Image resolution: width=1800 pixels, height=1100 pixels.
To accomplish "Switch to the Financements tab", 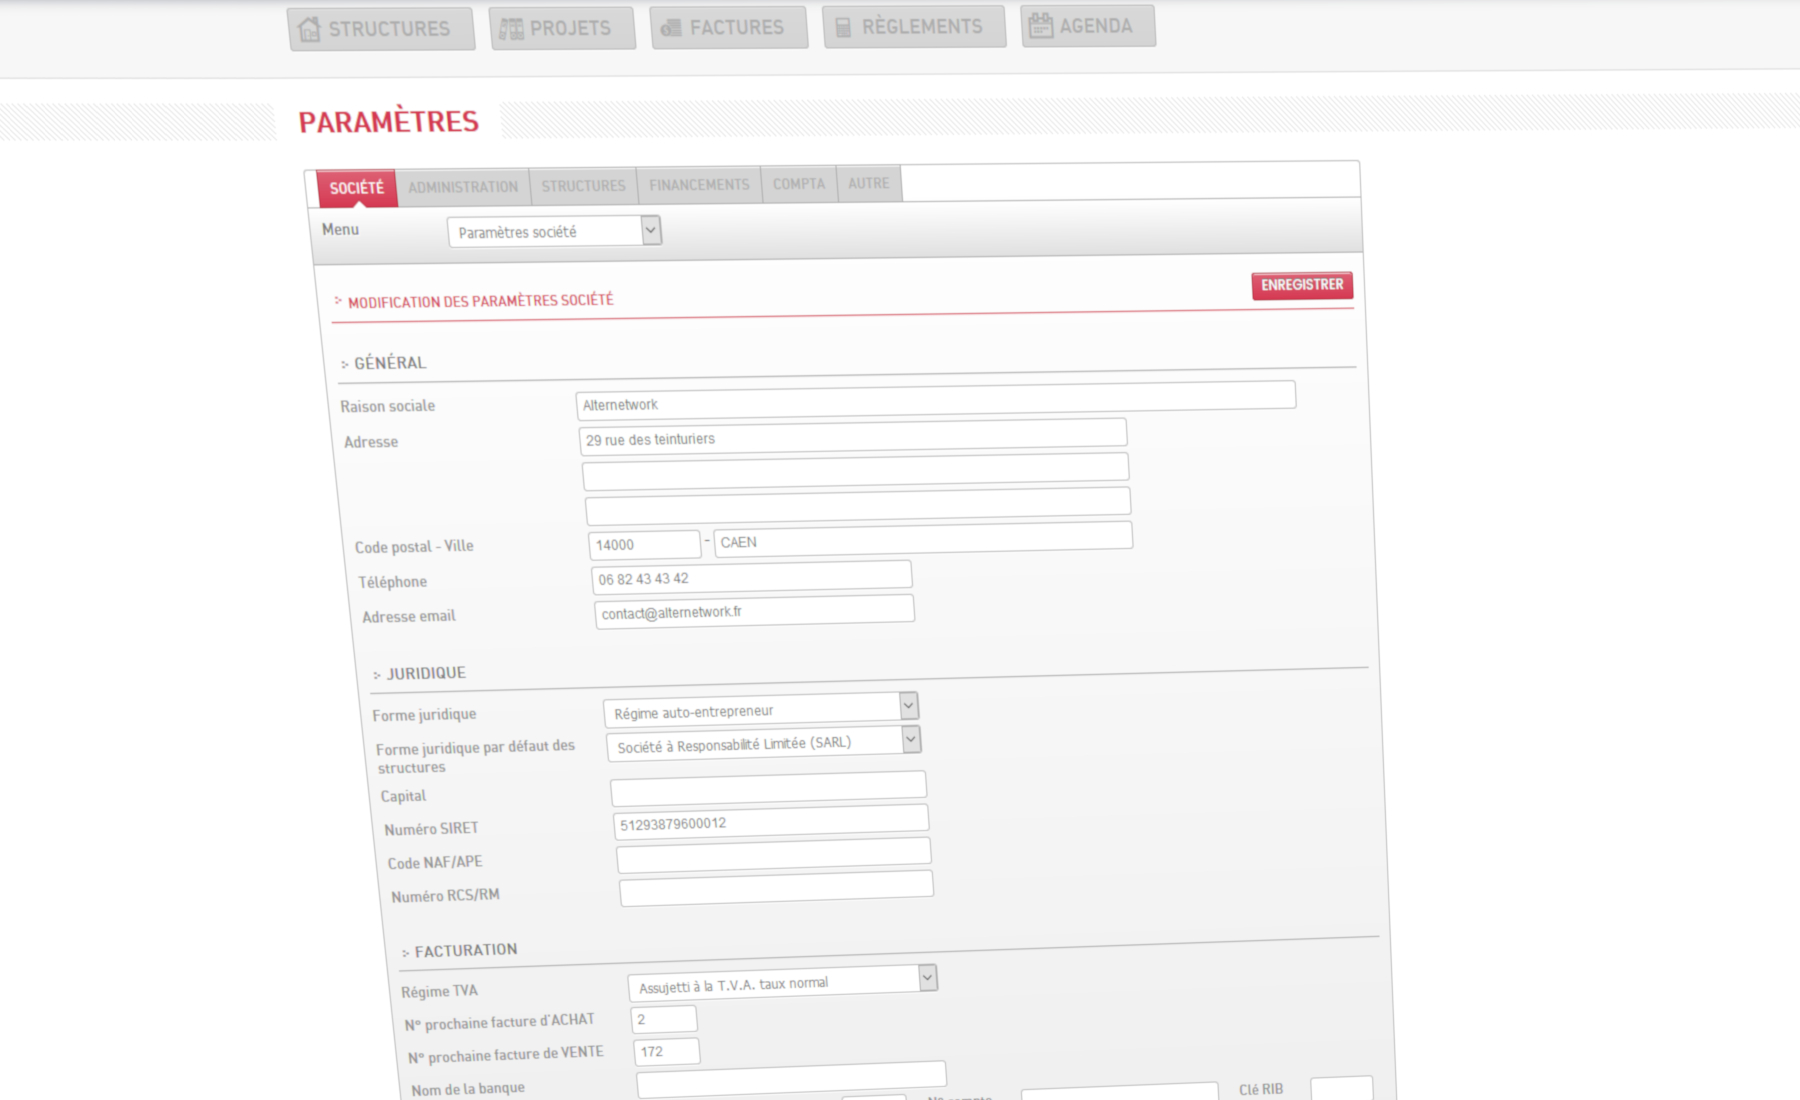I will 699,185.
